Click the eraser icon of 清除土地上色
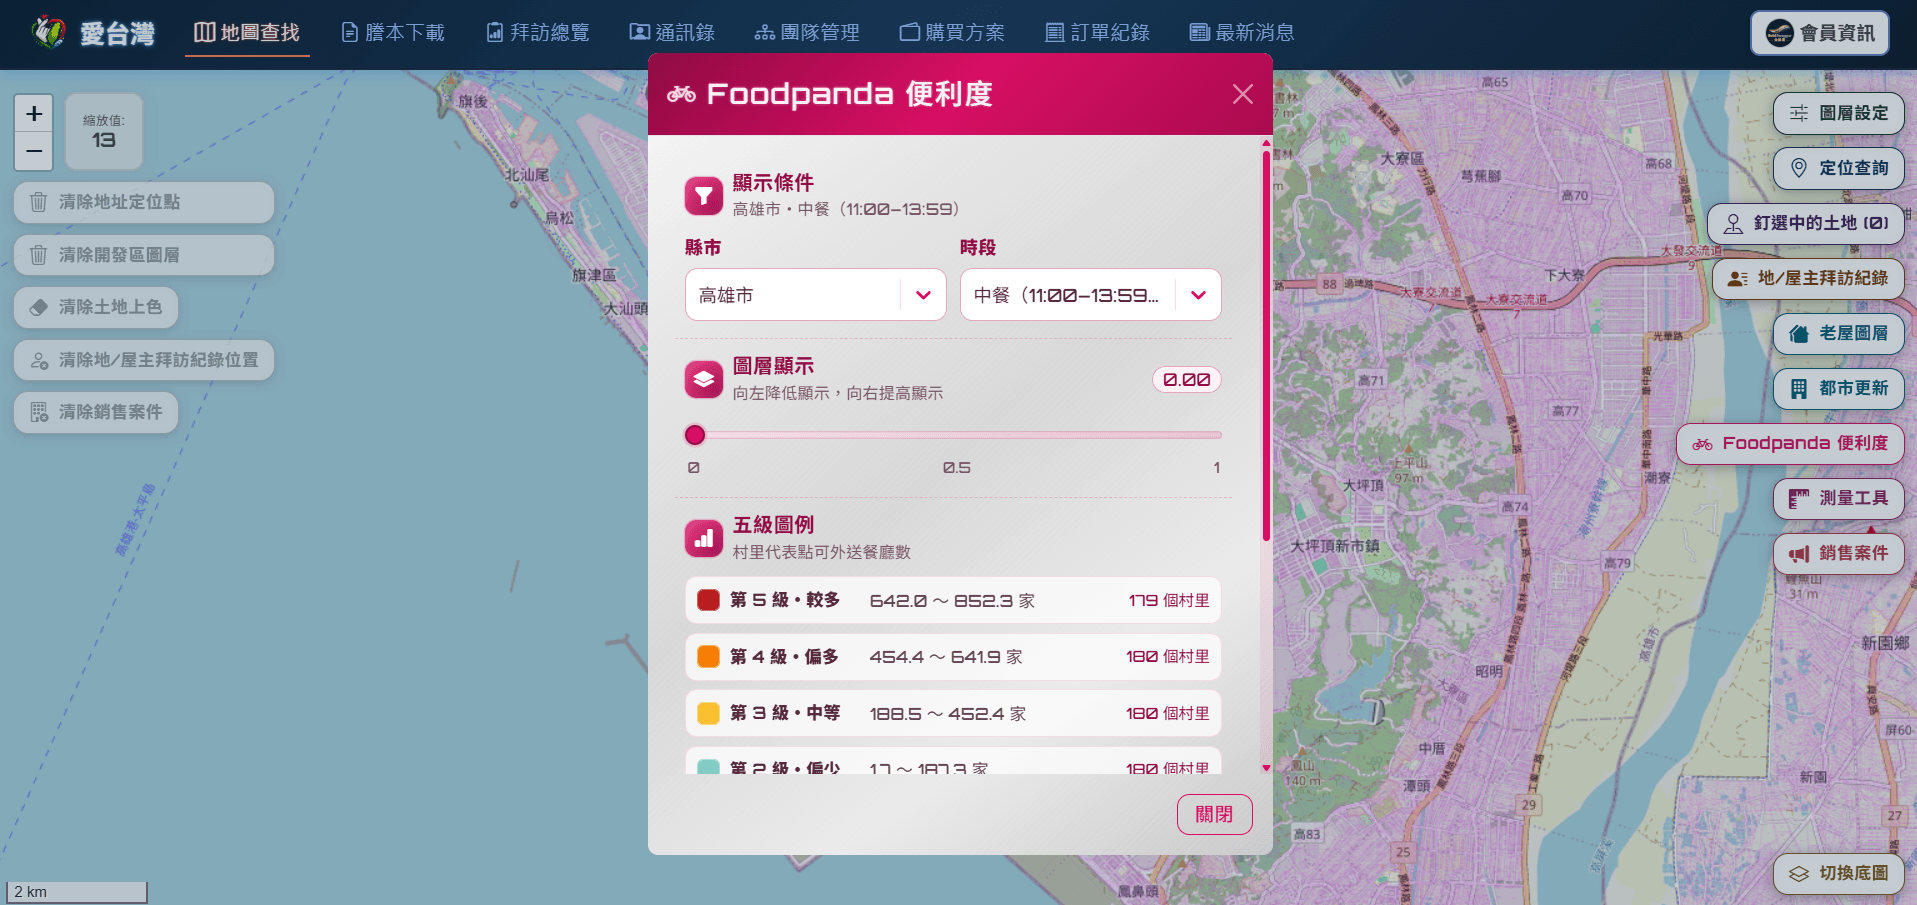1917x905 pixels. pos(38,307)
